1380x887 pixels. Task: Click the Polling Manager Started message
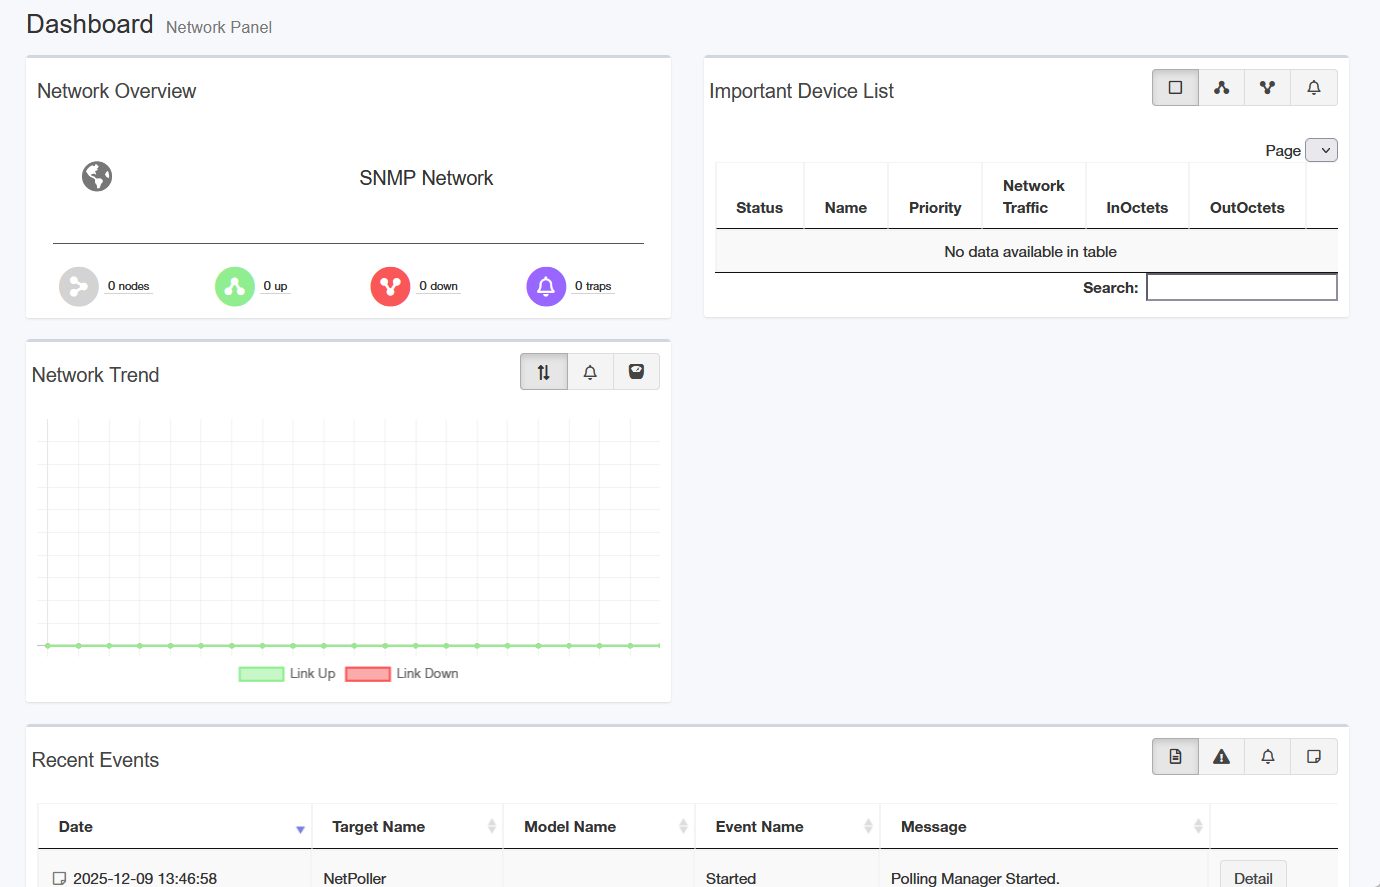tap(975, 878)
